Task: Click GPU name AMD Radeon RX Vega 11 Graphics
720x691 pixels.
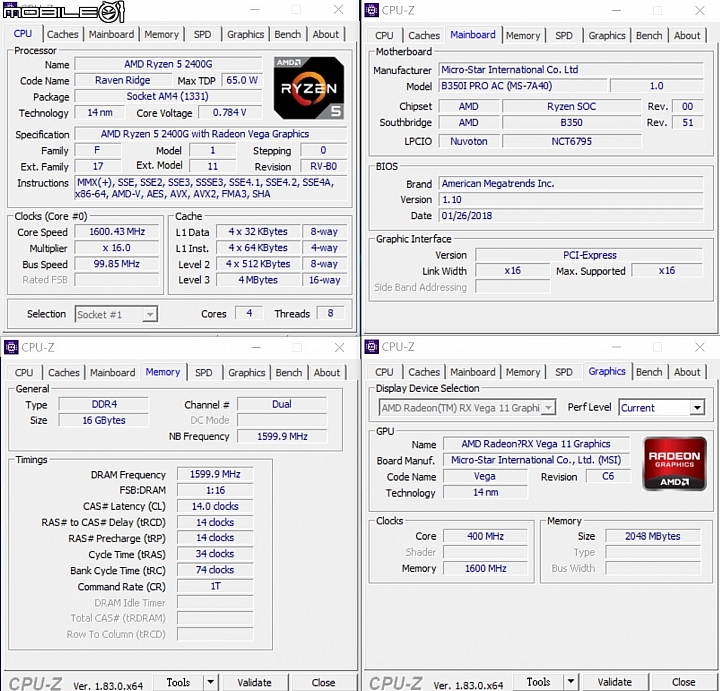Action: 536,444
